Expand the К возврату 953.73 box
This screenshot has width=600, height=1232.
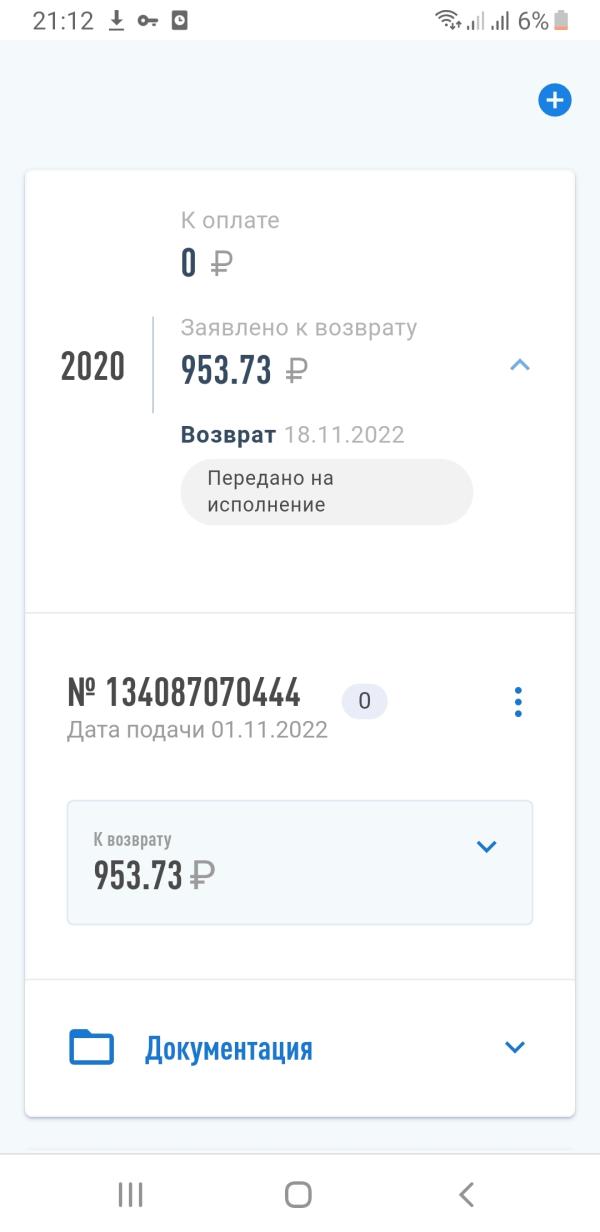(300, 862)
